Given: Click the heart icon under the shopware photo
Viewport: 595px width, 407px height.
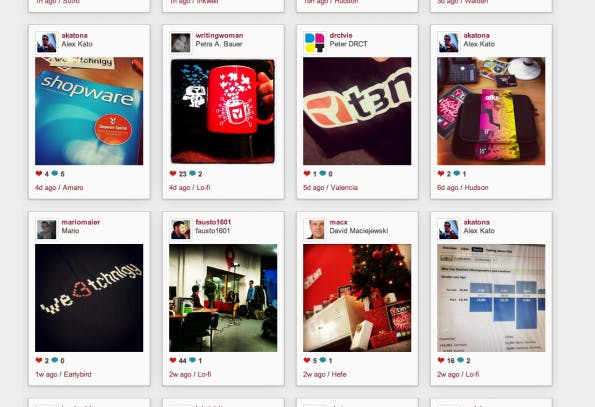Looking at the screenshot, I should click(x=39, y=173).
